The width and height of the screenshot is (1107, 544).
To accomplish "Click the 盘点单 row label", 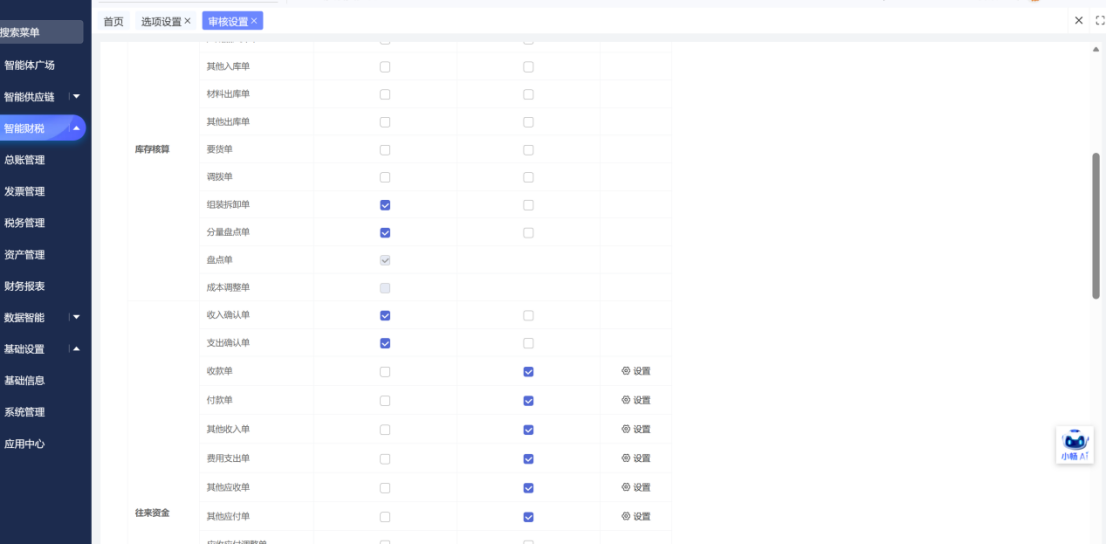I will (x=220, y=260).
